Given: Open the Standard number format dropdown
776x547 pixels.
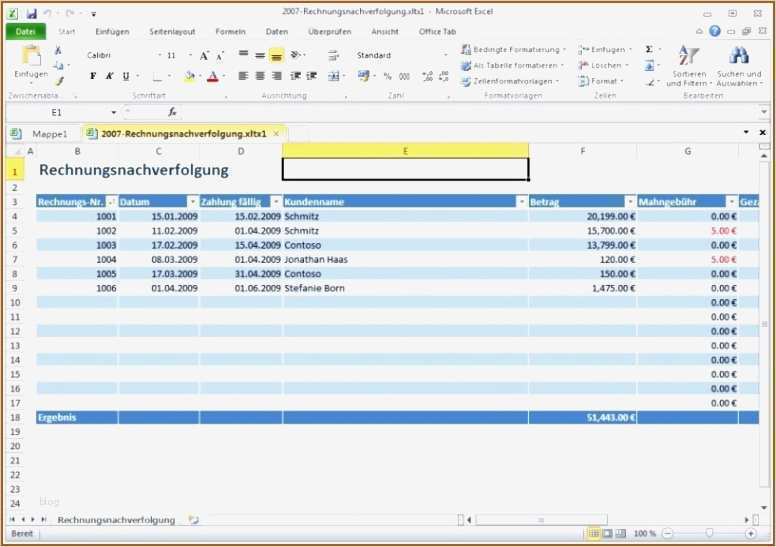Looking at the screenshot, I should pyautogui.click(x=445, y=55).
